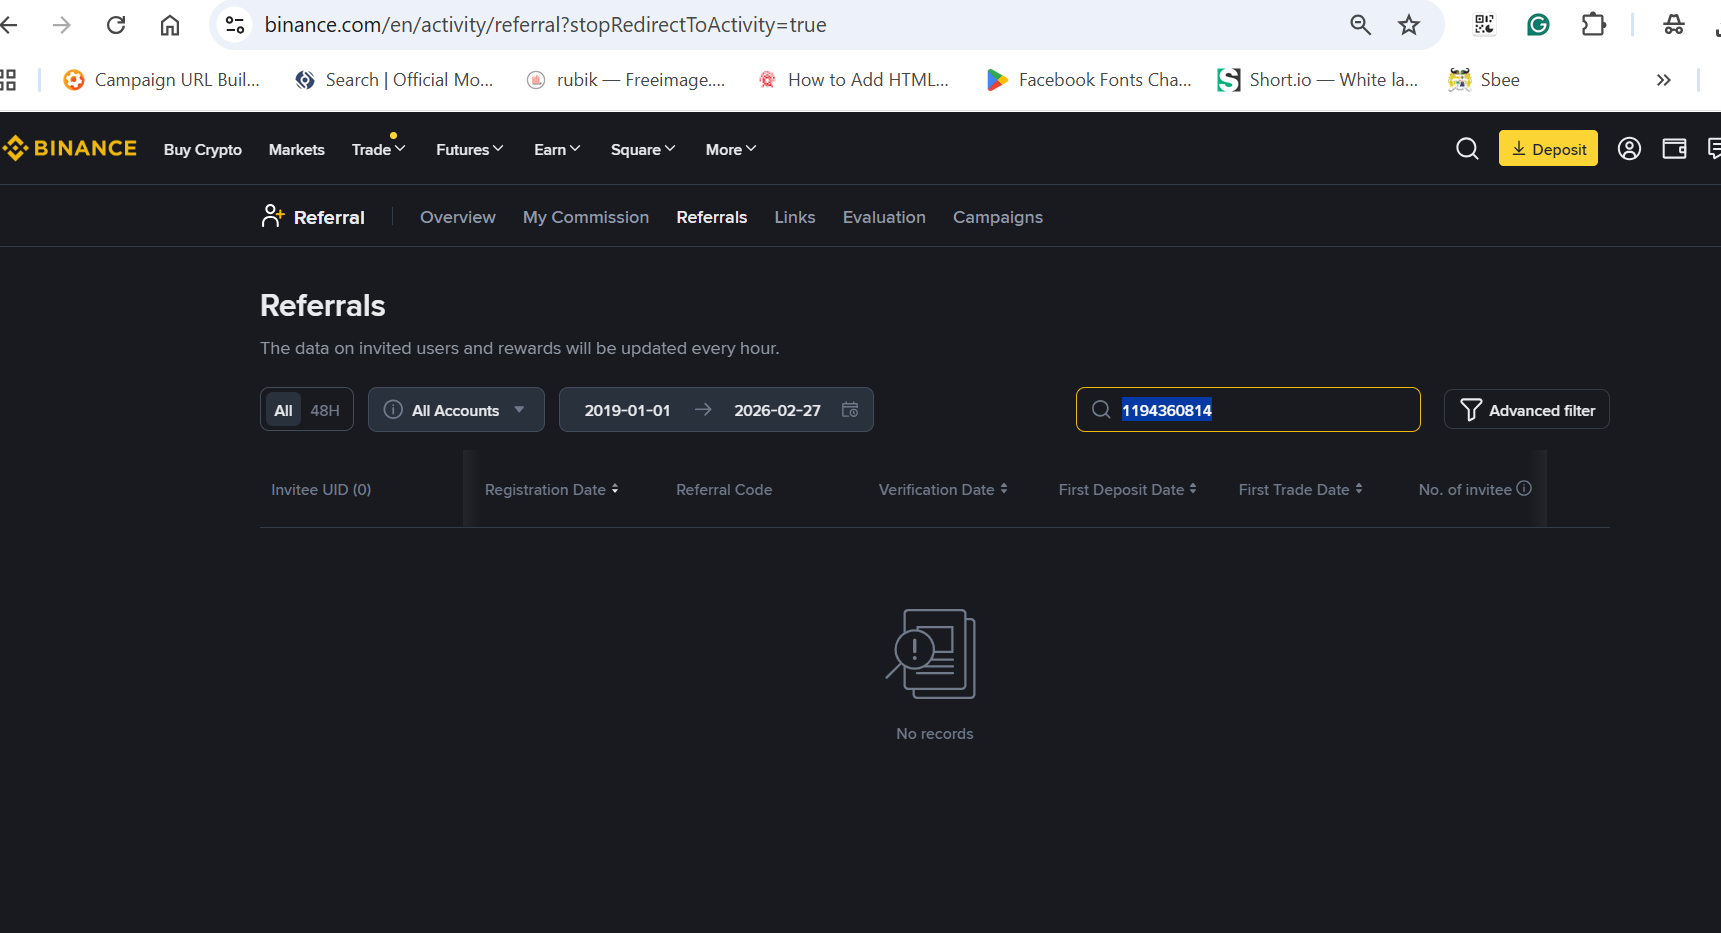Expand the Earn menu
The image size is (1721, 933).
pyautogui.click(x=557, y=150)
